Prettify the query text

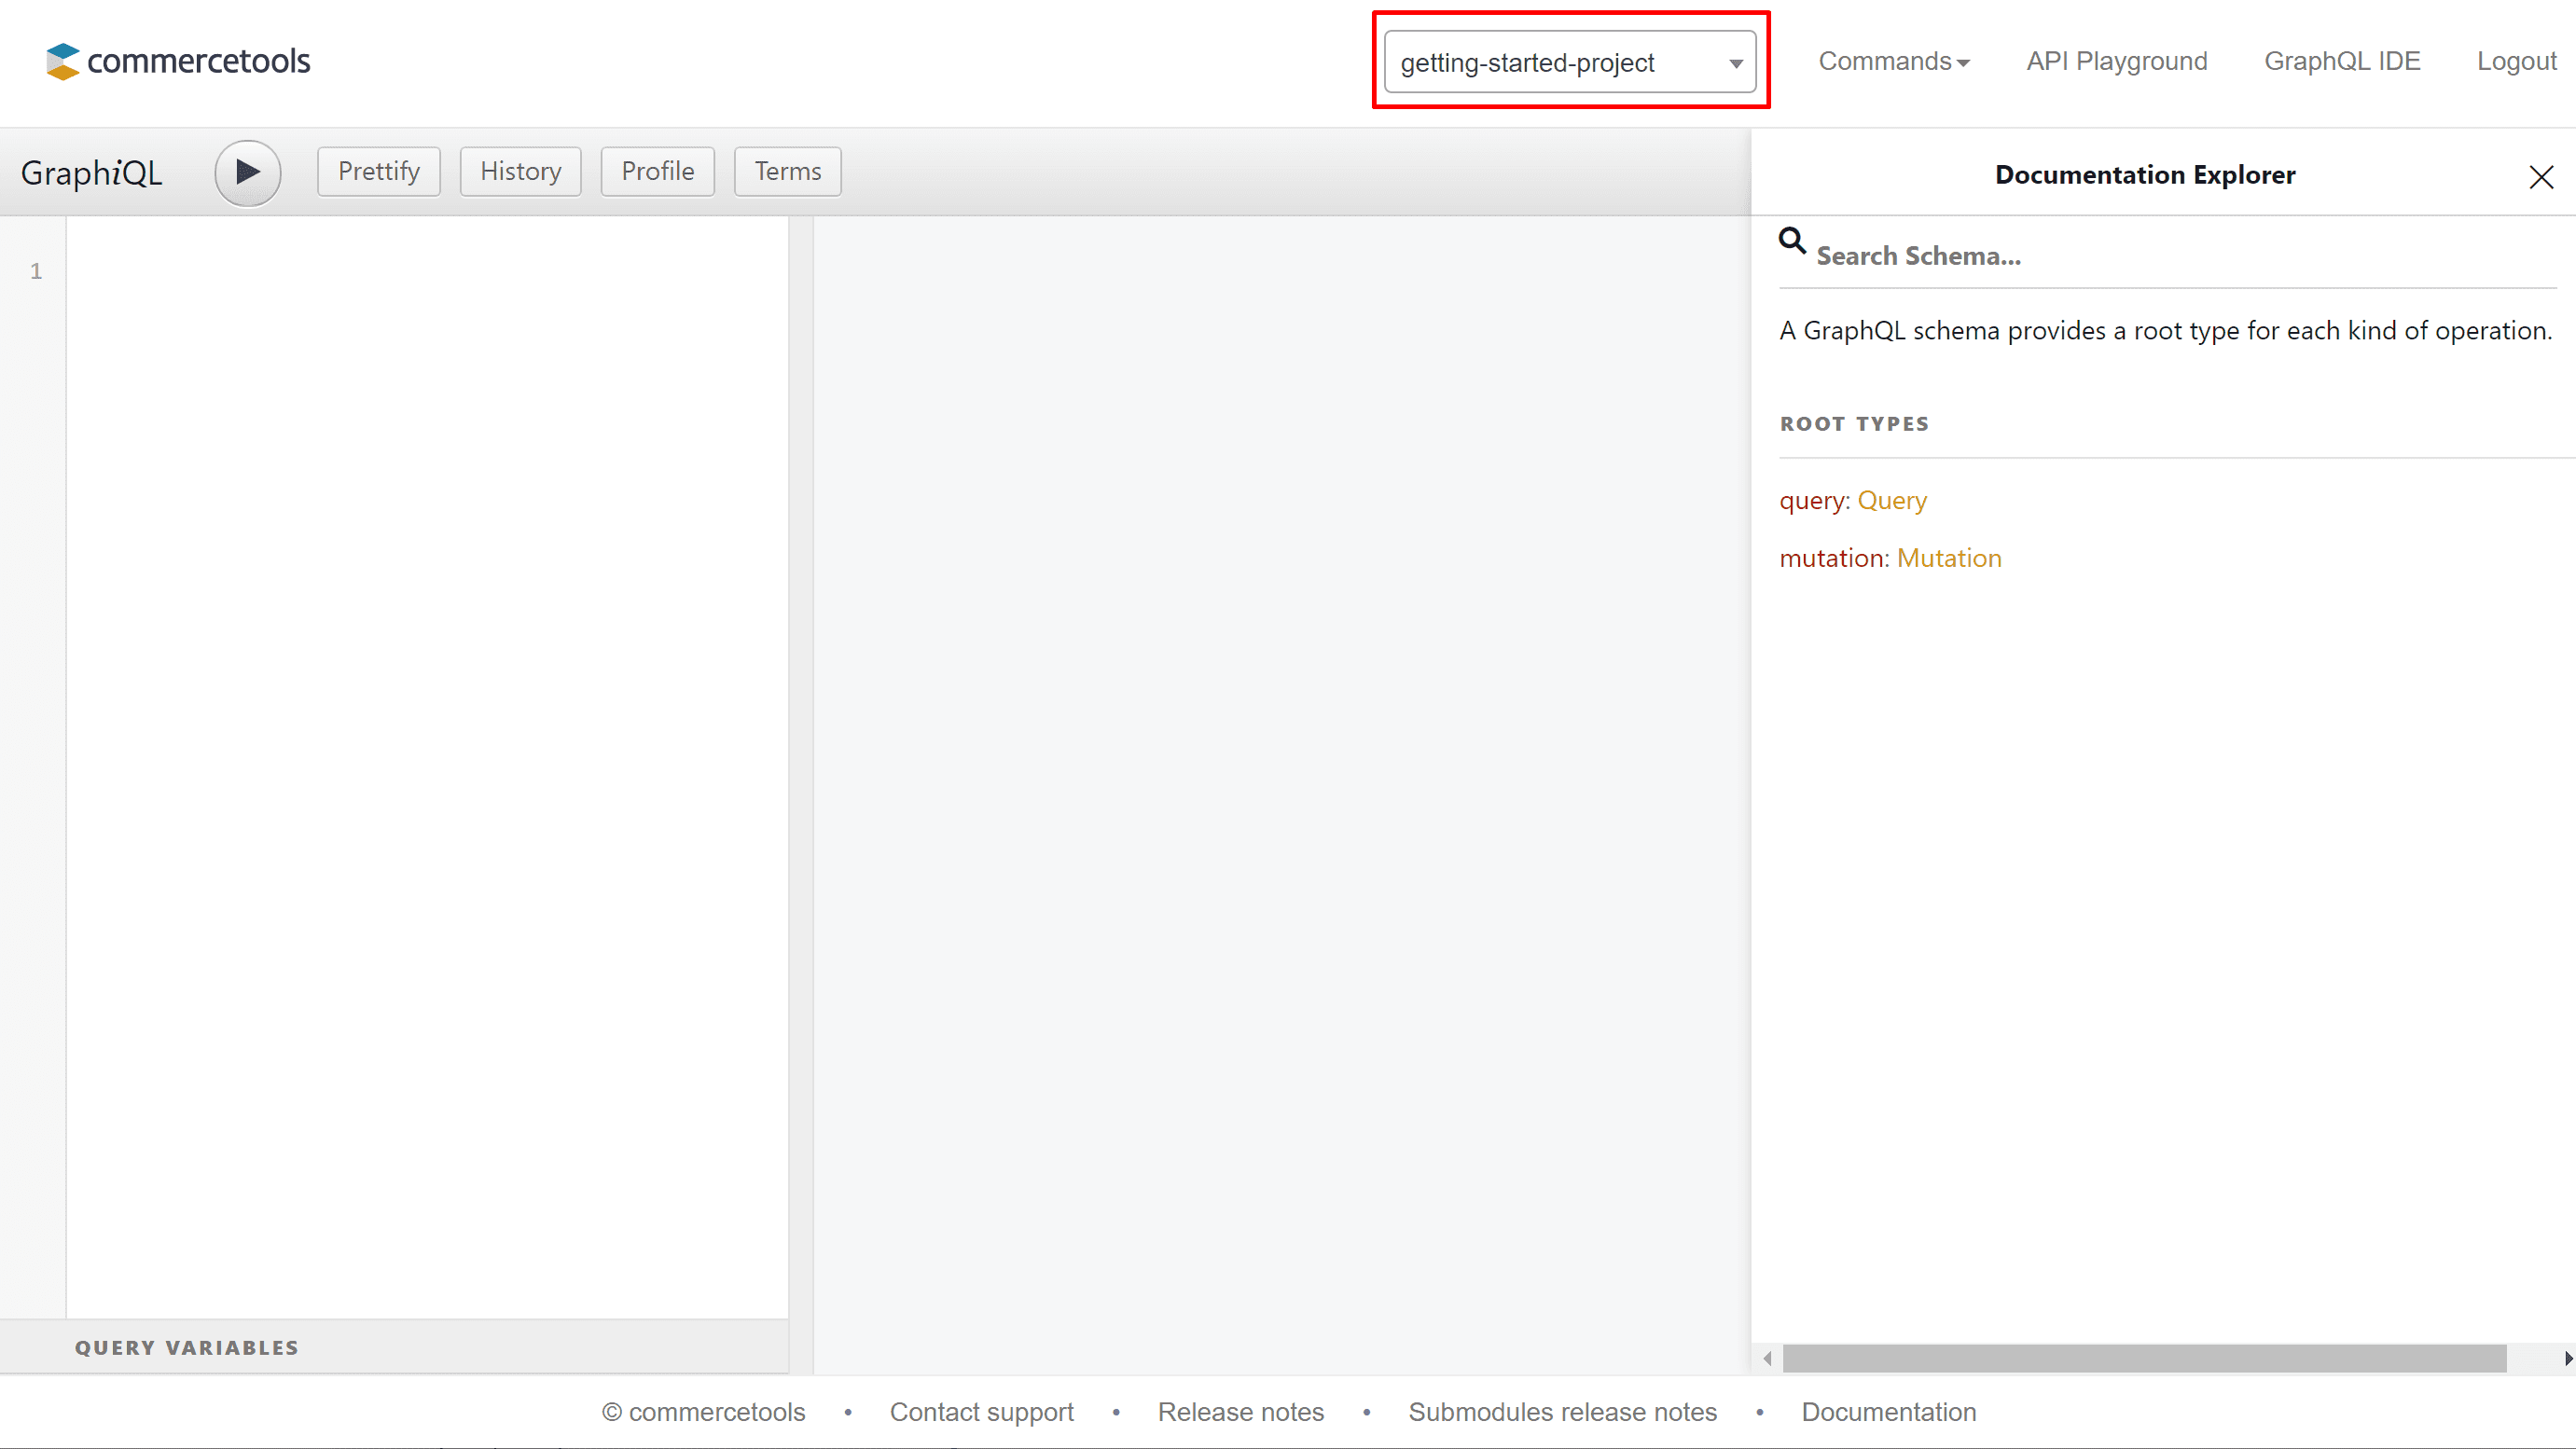(378, 171)
